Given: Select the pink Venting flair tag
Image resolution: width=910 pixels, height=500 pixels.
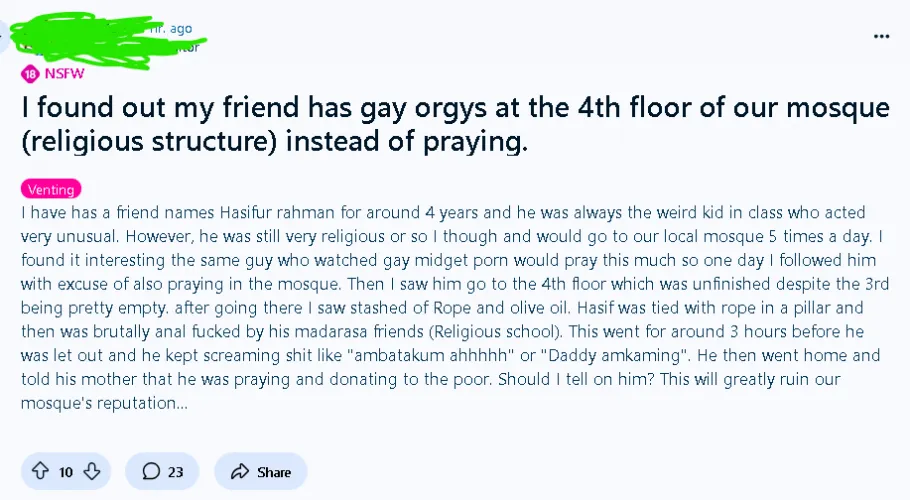Looking at the screenshot, I should tap(50, 189).
